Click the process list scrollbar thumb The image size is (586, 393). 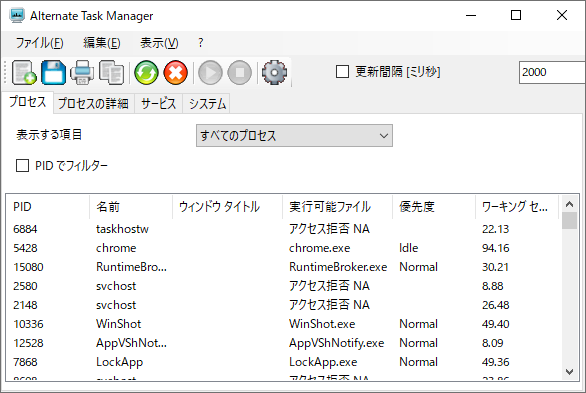point(570,220)
